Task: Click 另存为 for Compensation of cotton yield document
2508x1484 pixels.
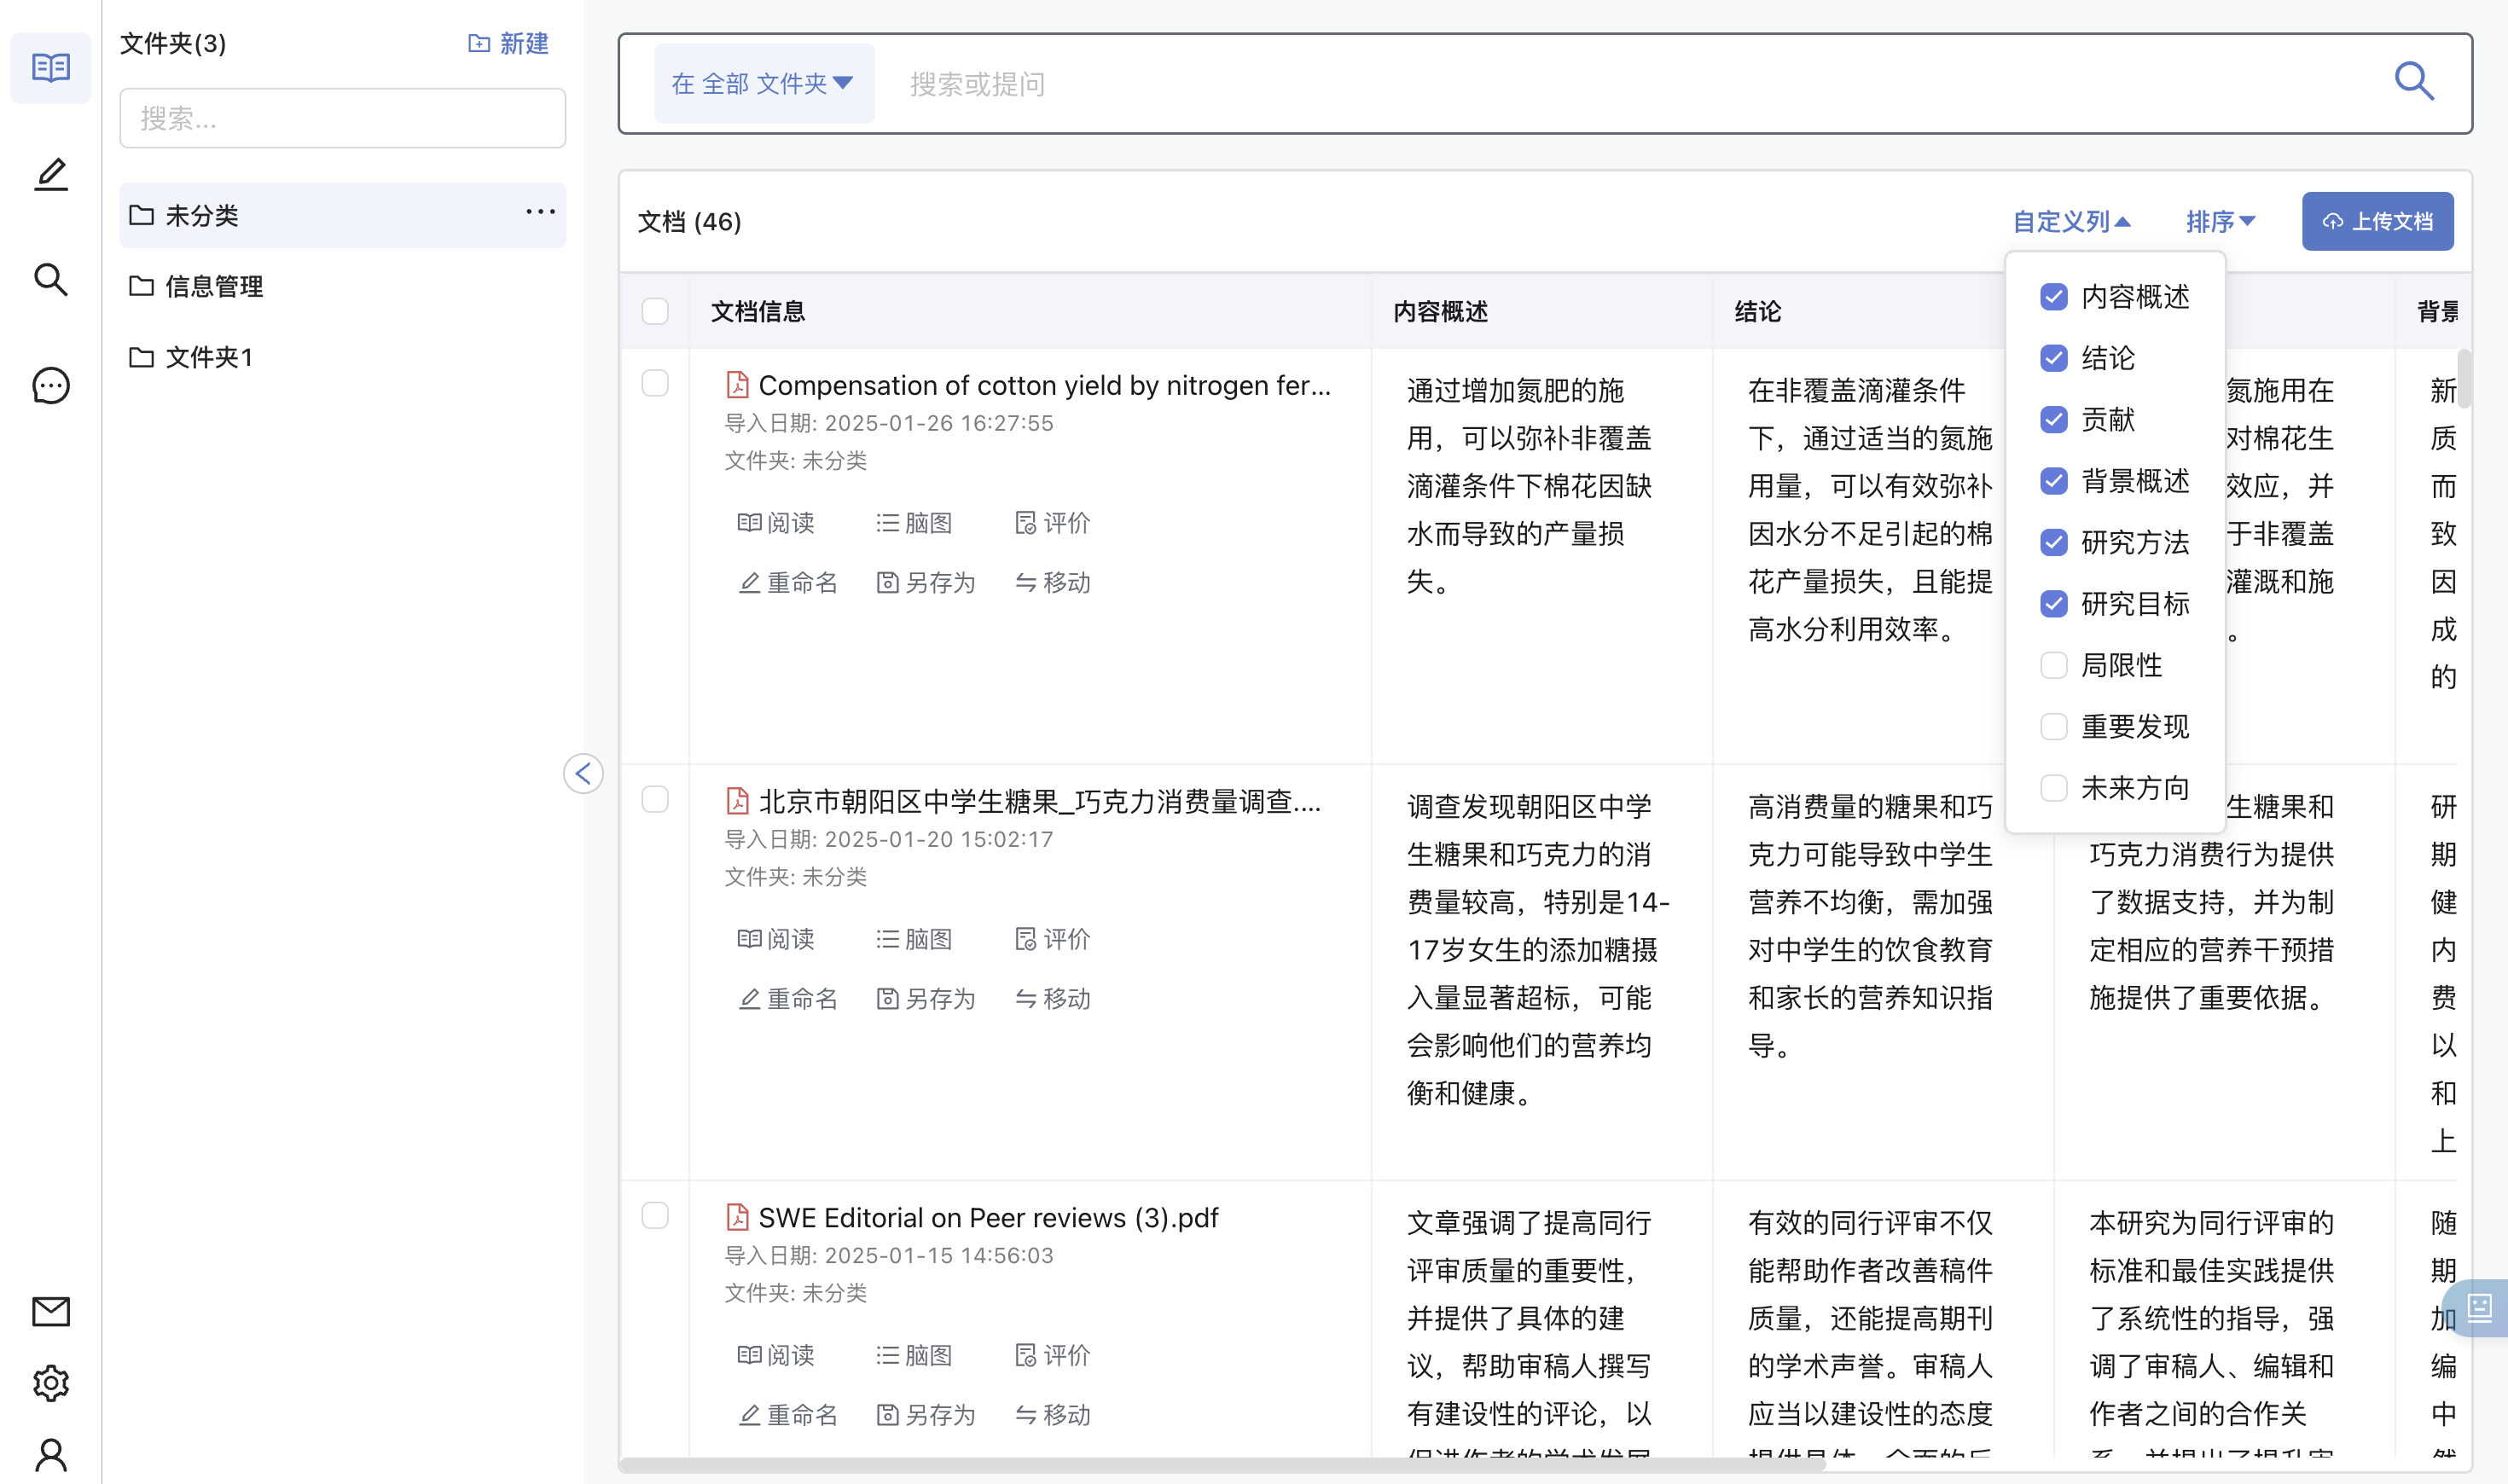Action: (925, 583)
